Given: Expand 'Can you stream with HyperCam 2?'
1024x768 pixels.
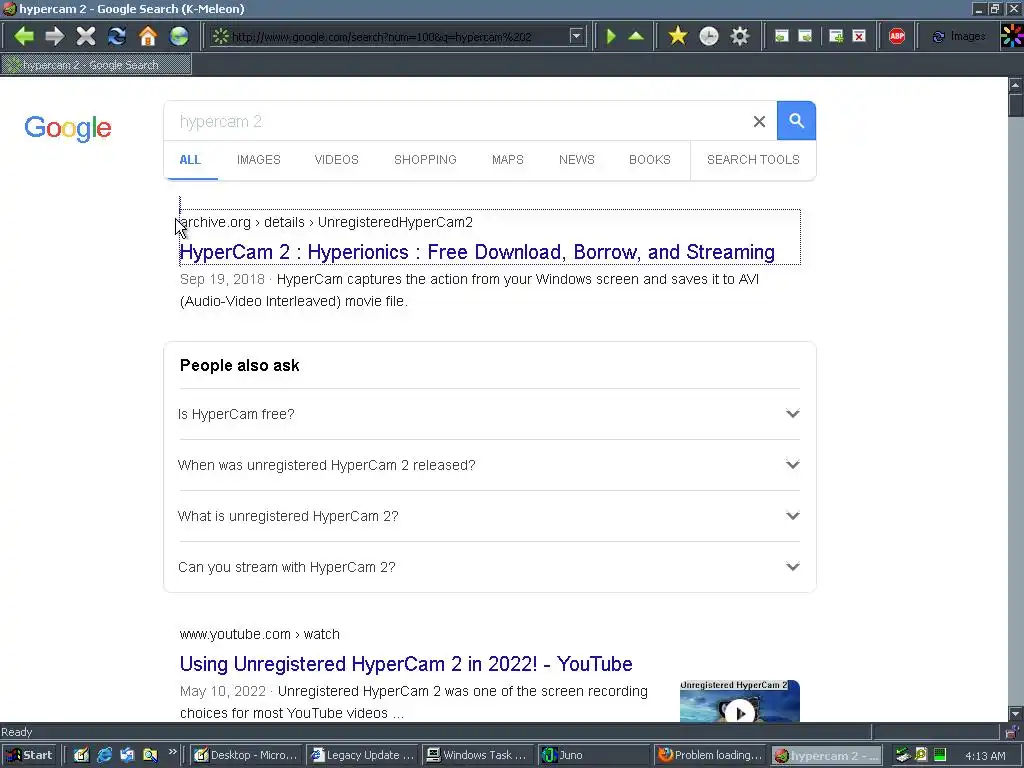Looking at the screenshot, I should tap(489, 567).
